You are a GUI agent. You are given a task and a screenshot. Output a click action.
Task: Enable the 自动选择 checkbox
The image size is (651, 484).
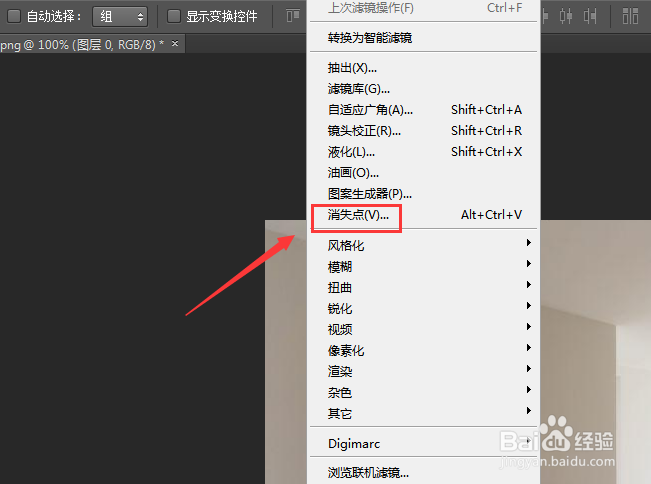(14, 16)
